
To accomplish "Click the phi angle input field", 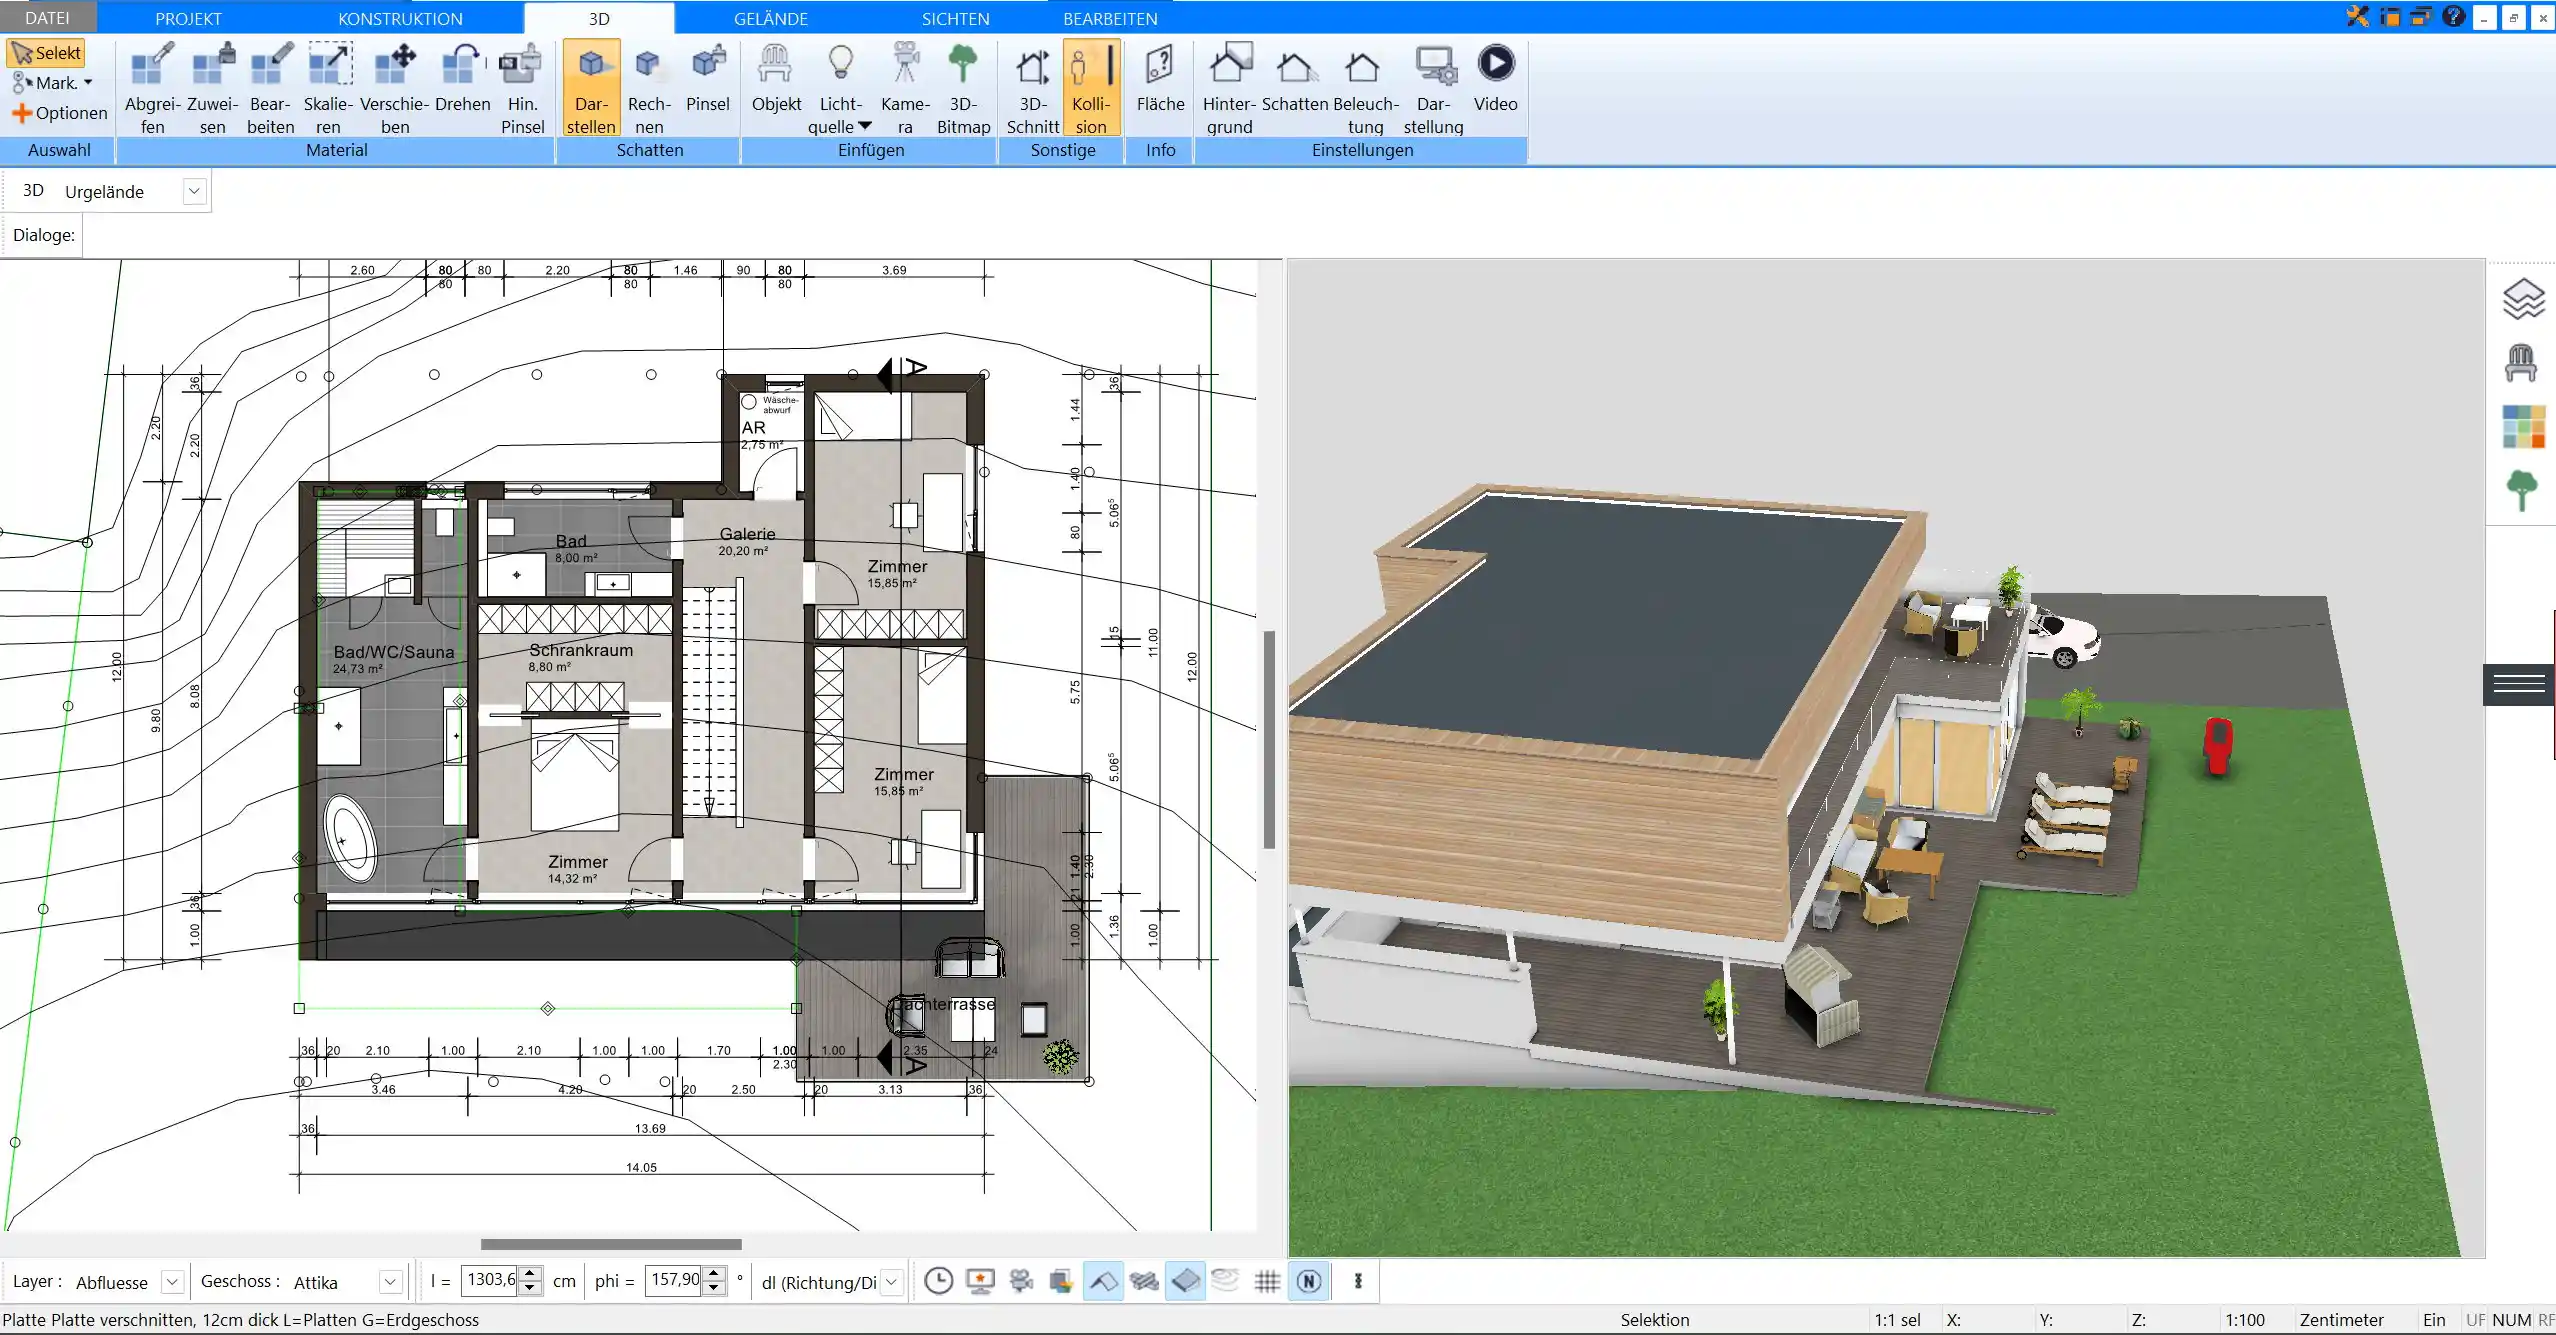I will [x=674, y=1280].
